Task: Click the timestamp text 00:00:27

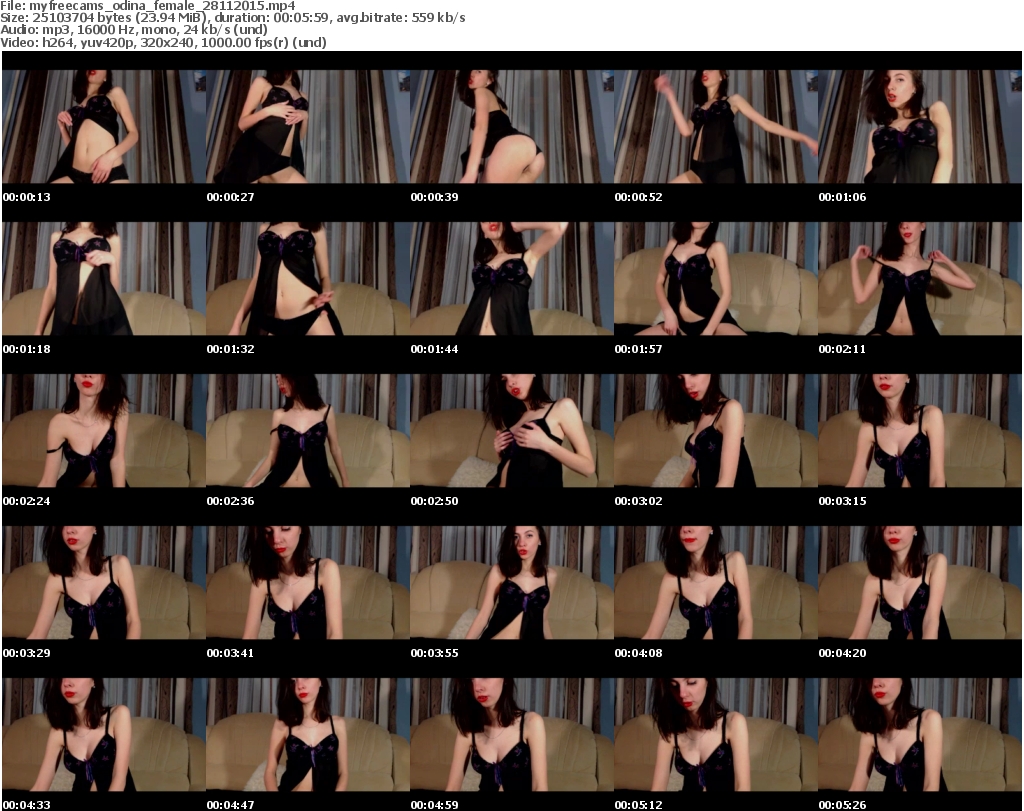Action: coord(231,197)
